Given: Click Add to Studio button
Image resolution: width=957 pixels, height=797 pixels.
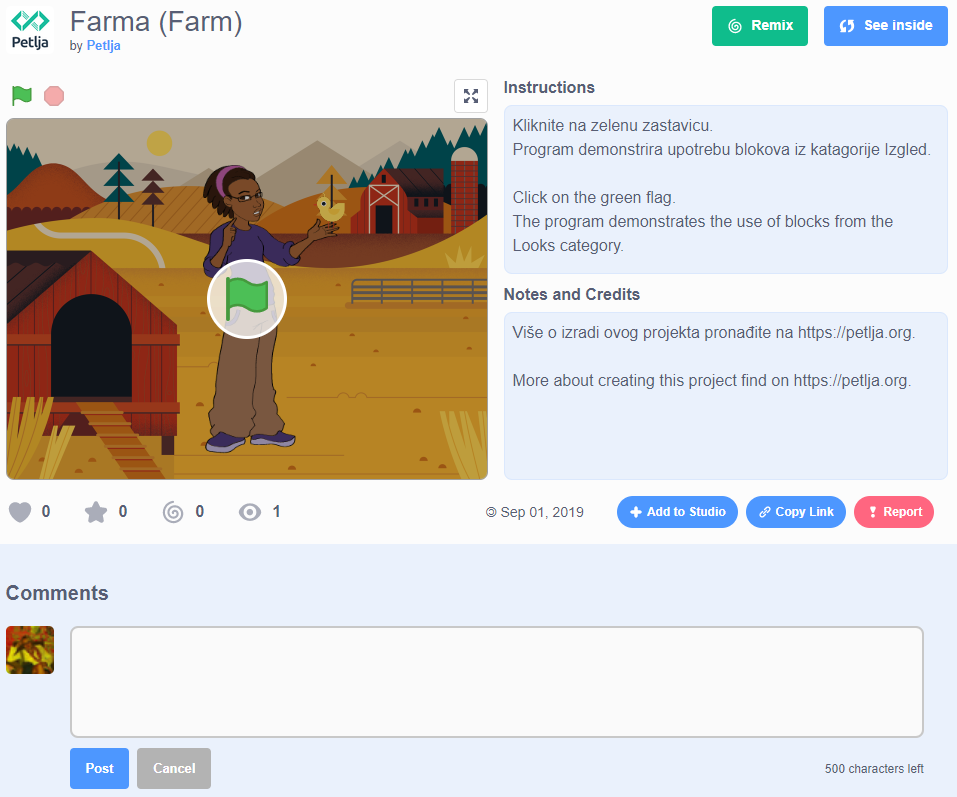Looking at the screenshot, I should [677, 512].
